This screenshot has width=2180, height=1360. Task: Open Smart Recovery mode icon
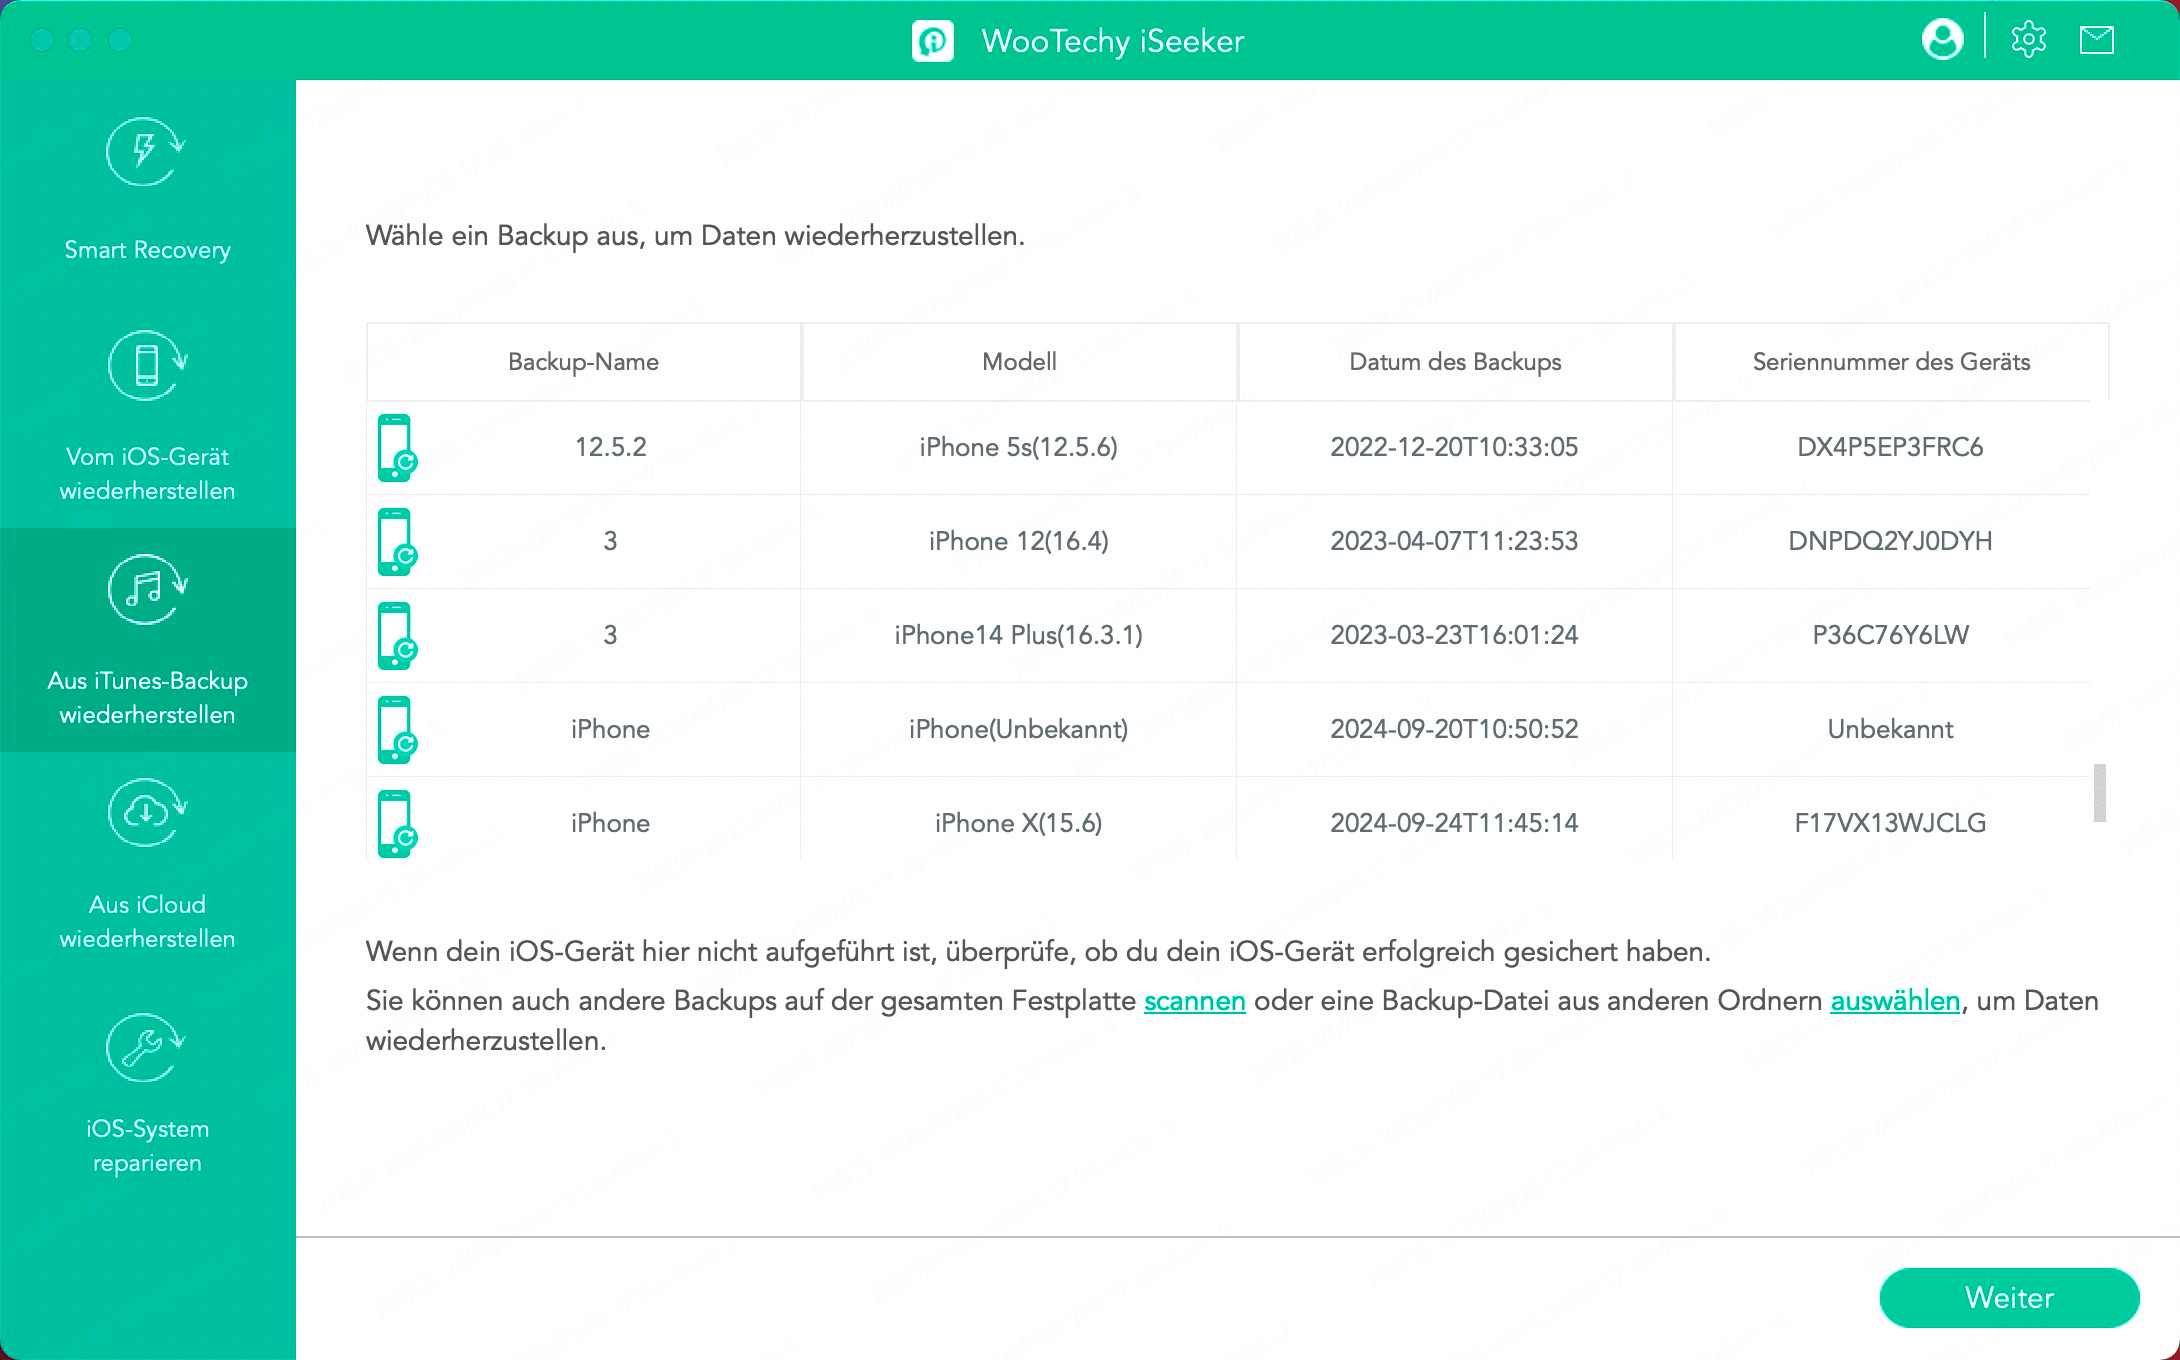(146, 151)
